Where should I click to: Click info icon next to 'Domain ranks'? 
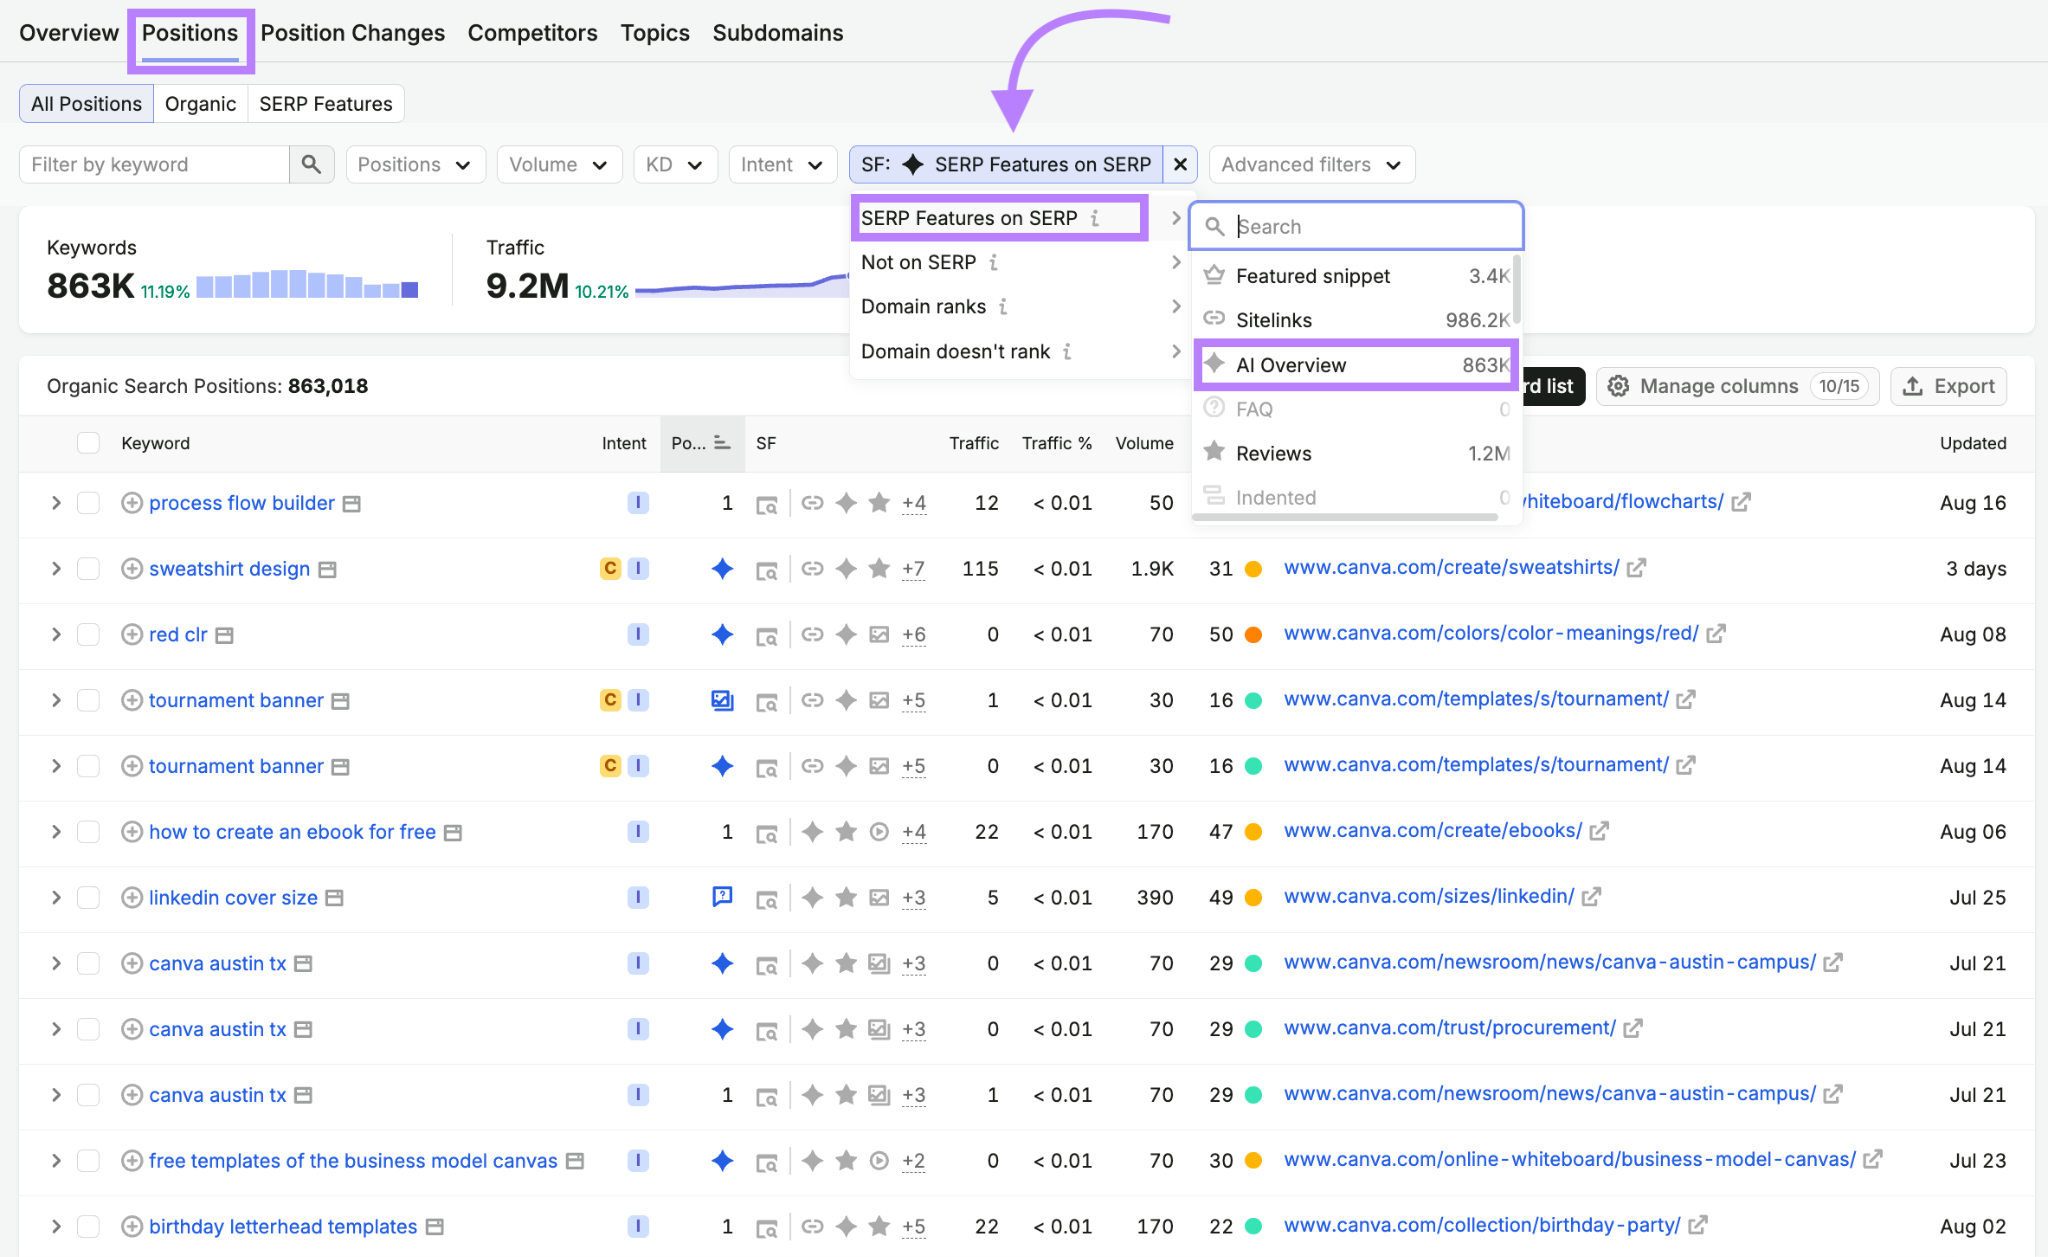1003,307
